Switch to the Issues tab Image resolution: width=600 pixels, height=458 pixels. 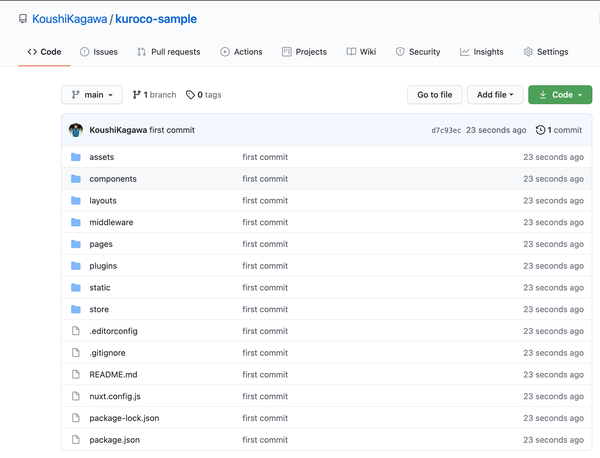tap(99, 52)
